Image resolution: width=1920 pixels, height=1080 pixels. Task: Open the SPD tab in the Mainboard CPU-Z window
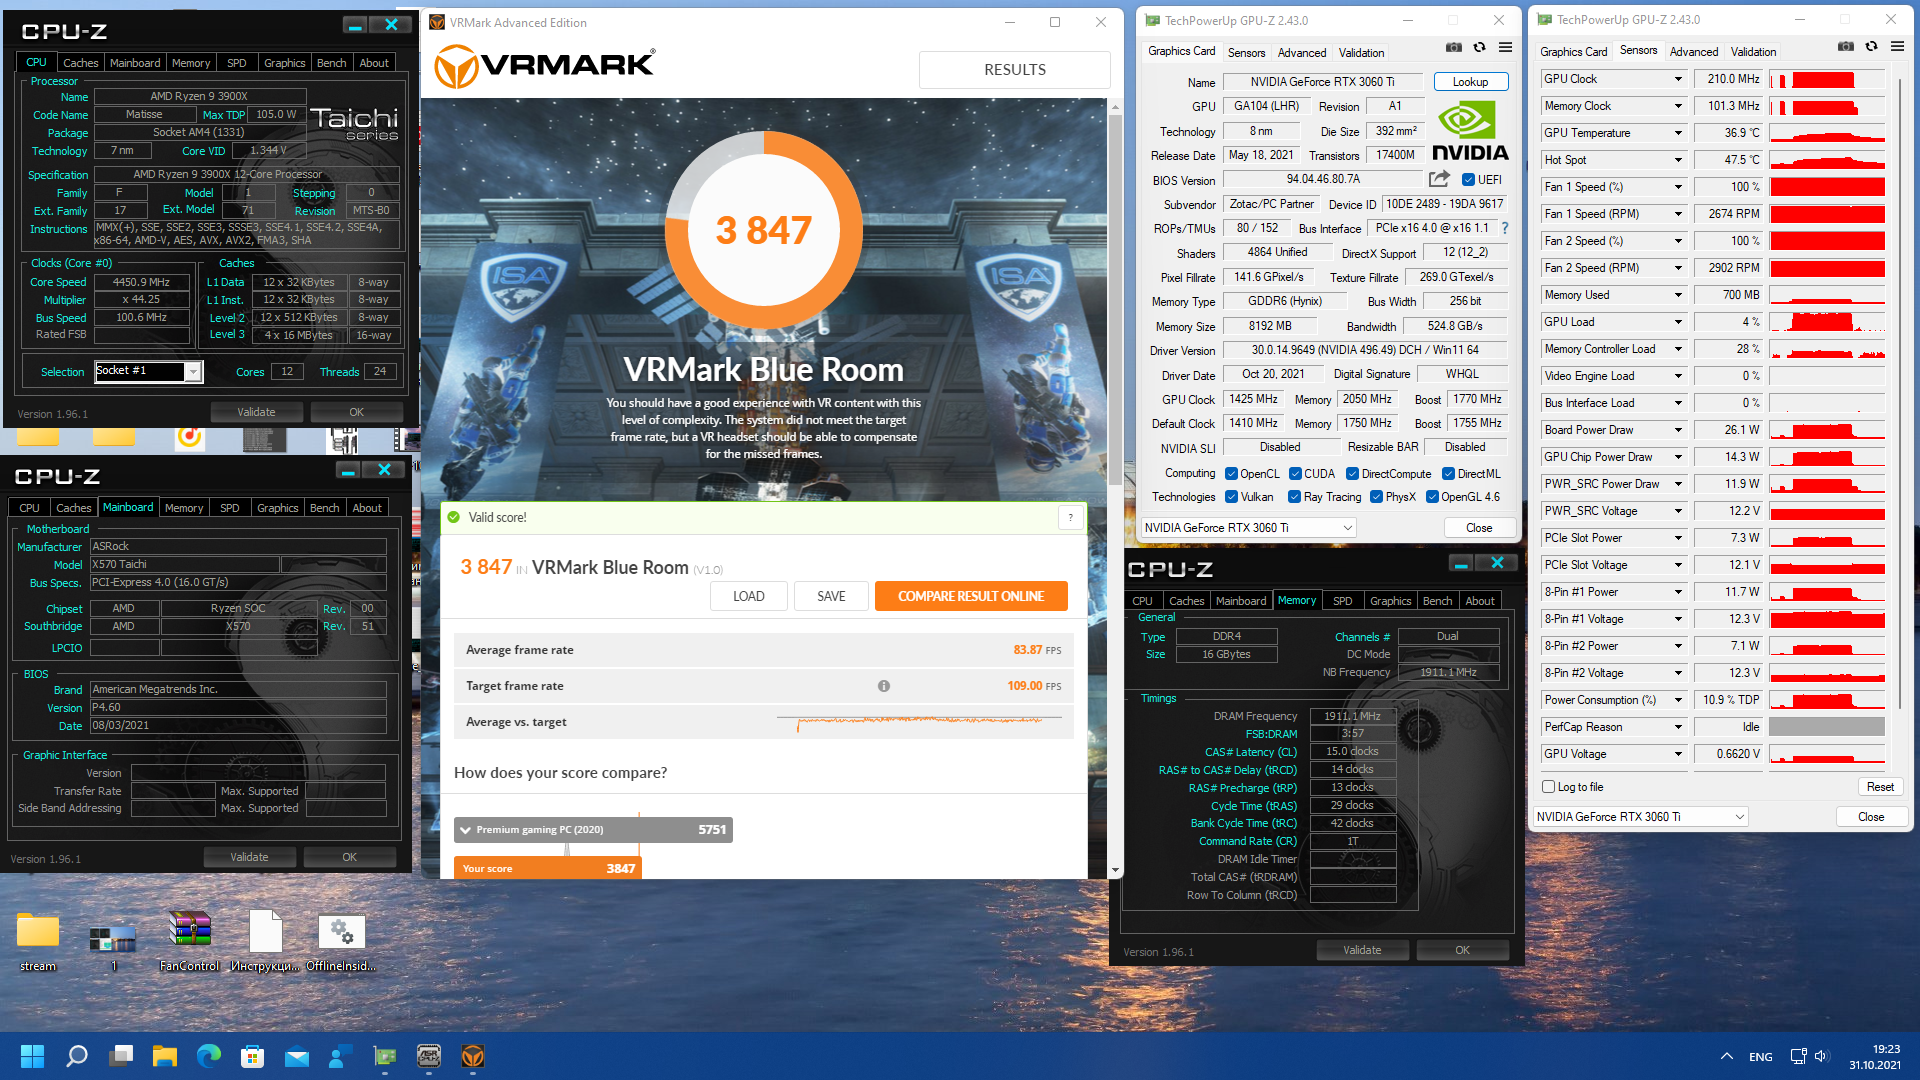(230, 508)
